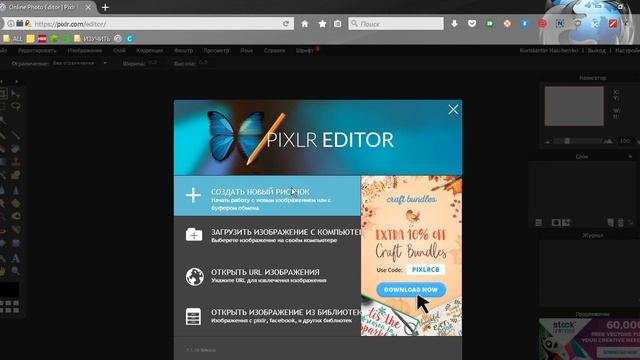
Task: Open the Редактировать menu
Action: pyautogui.click(x=37, y=51)
